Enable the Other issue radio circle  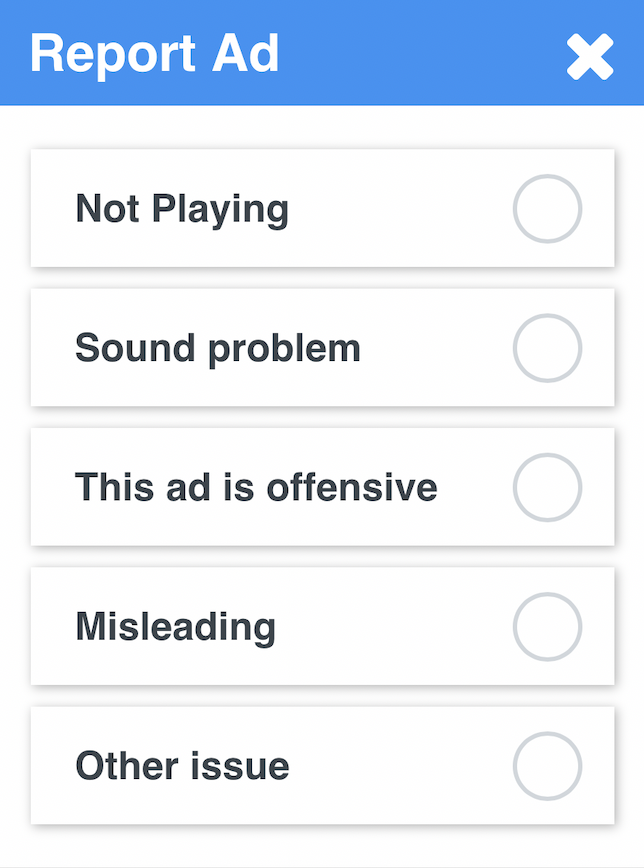click(x=547, y=766)
